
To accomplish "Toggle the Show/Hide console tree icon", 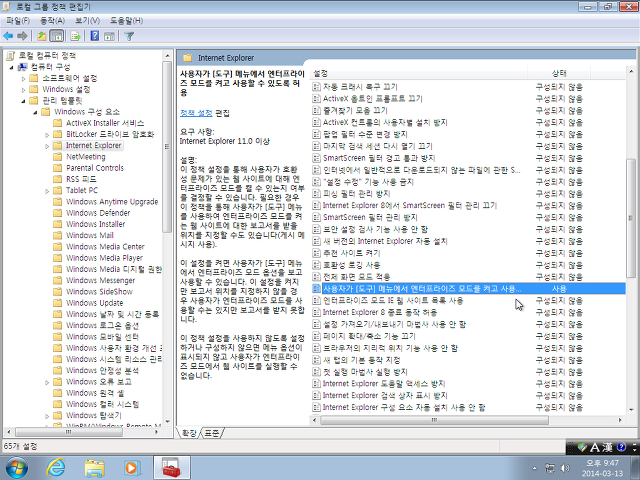I will point(56,36).
